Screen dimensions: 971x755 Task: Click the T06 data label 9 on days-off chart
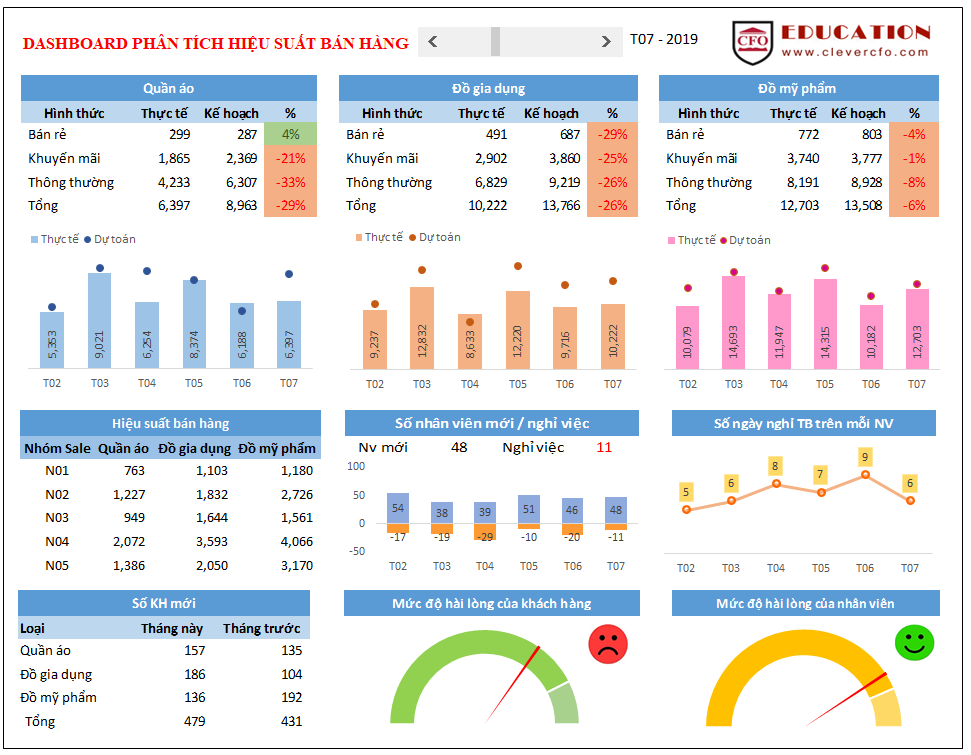[865, 457]
